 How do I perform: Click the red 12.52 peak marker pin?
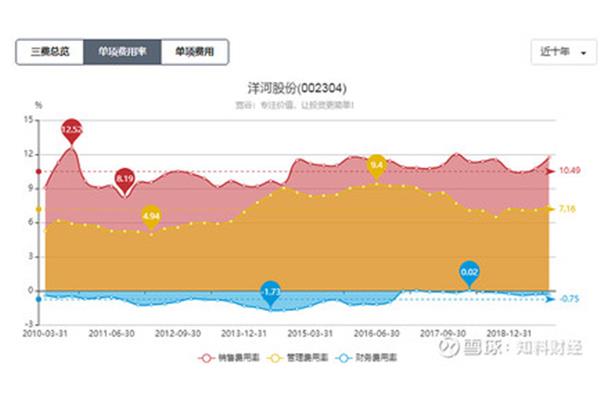click(x=72, y=130)
